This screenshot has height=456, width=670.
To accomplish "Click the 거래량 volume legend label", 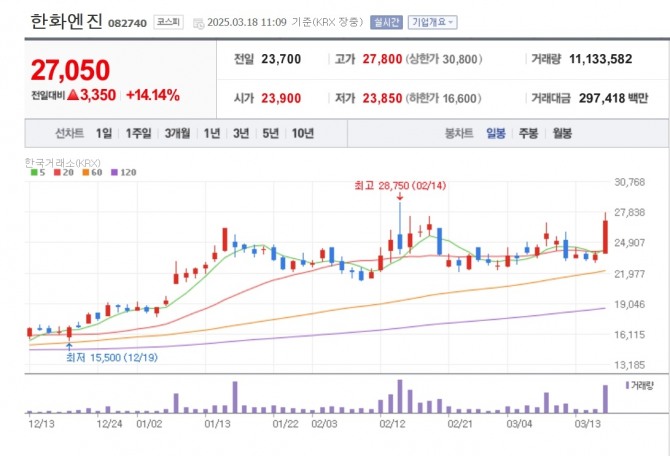I will click(x=640, y=385).
